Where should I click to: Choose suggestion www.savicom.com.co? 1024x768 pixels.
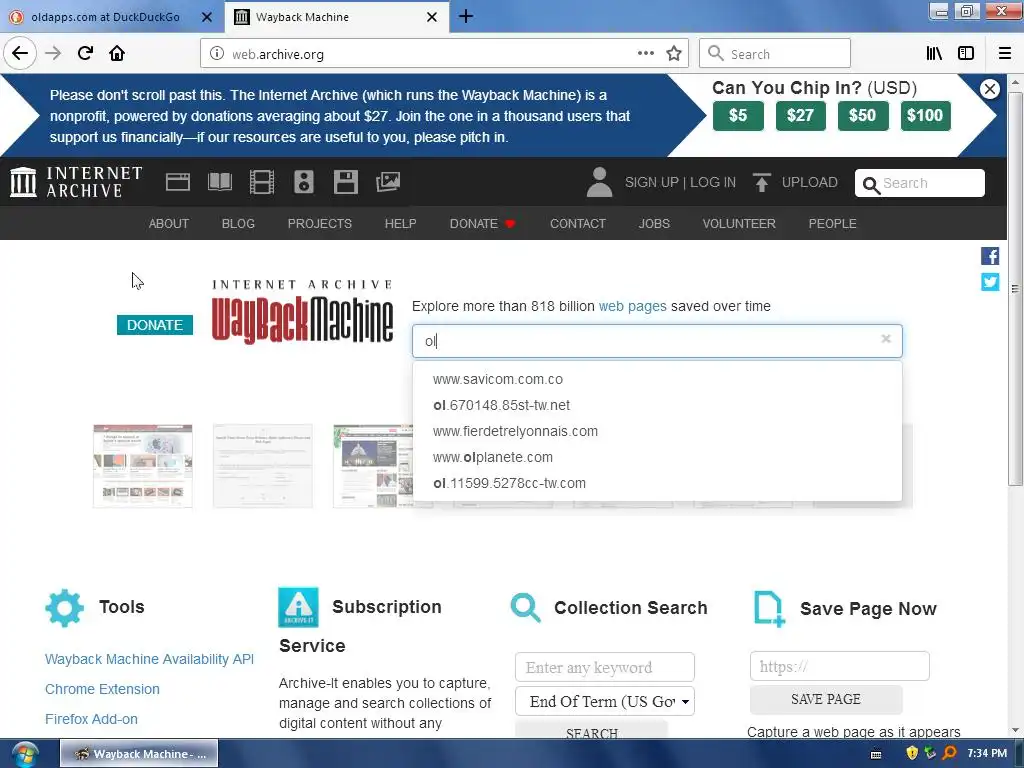657,379
